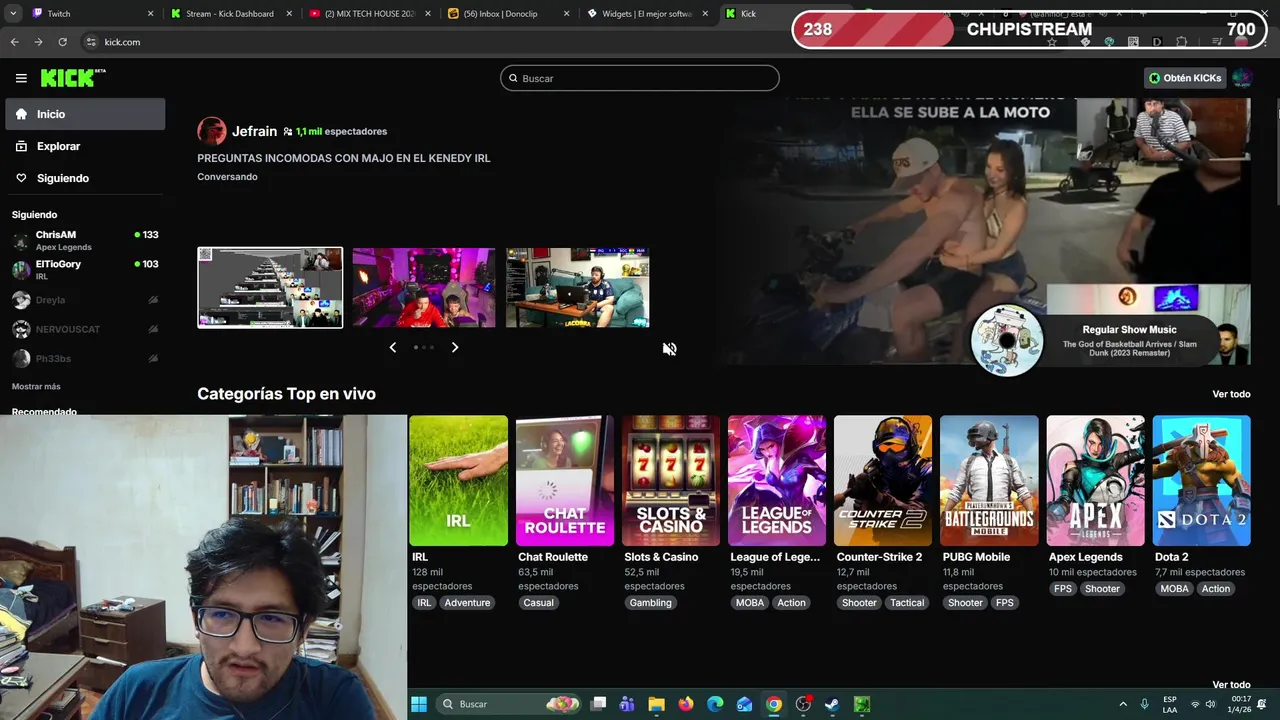Open OBS Studio from the taskbar
1280x720 pixels.
(803, 704)
